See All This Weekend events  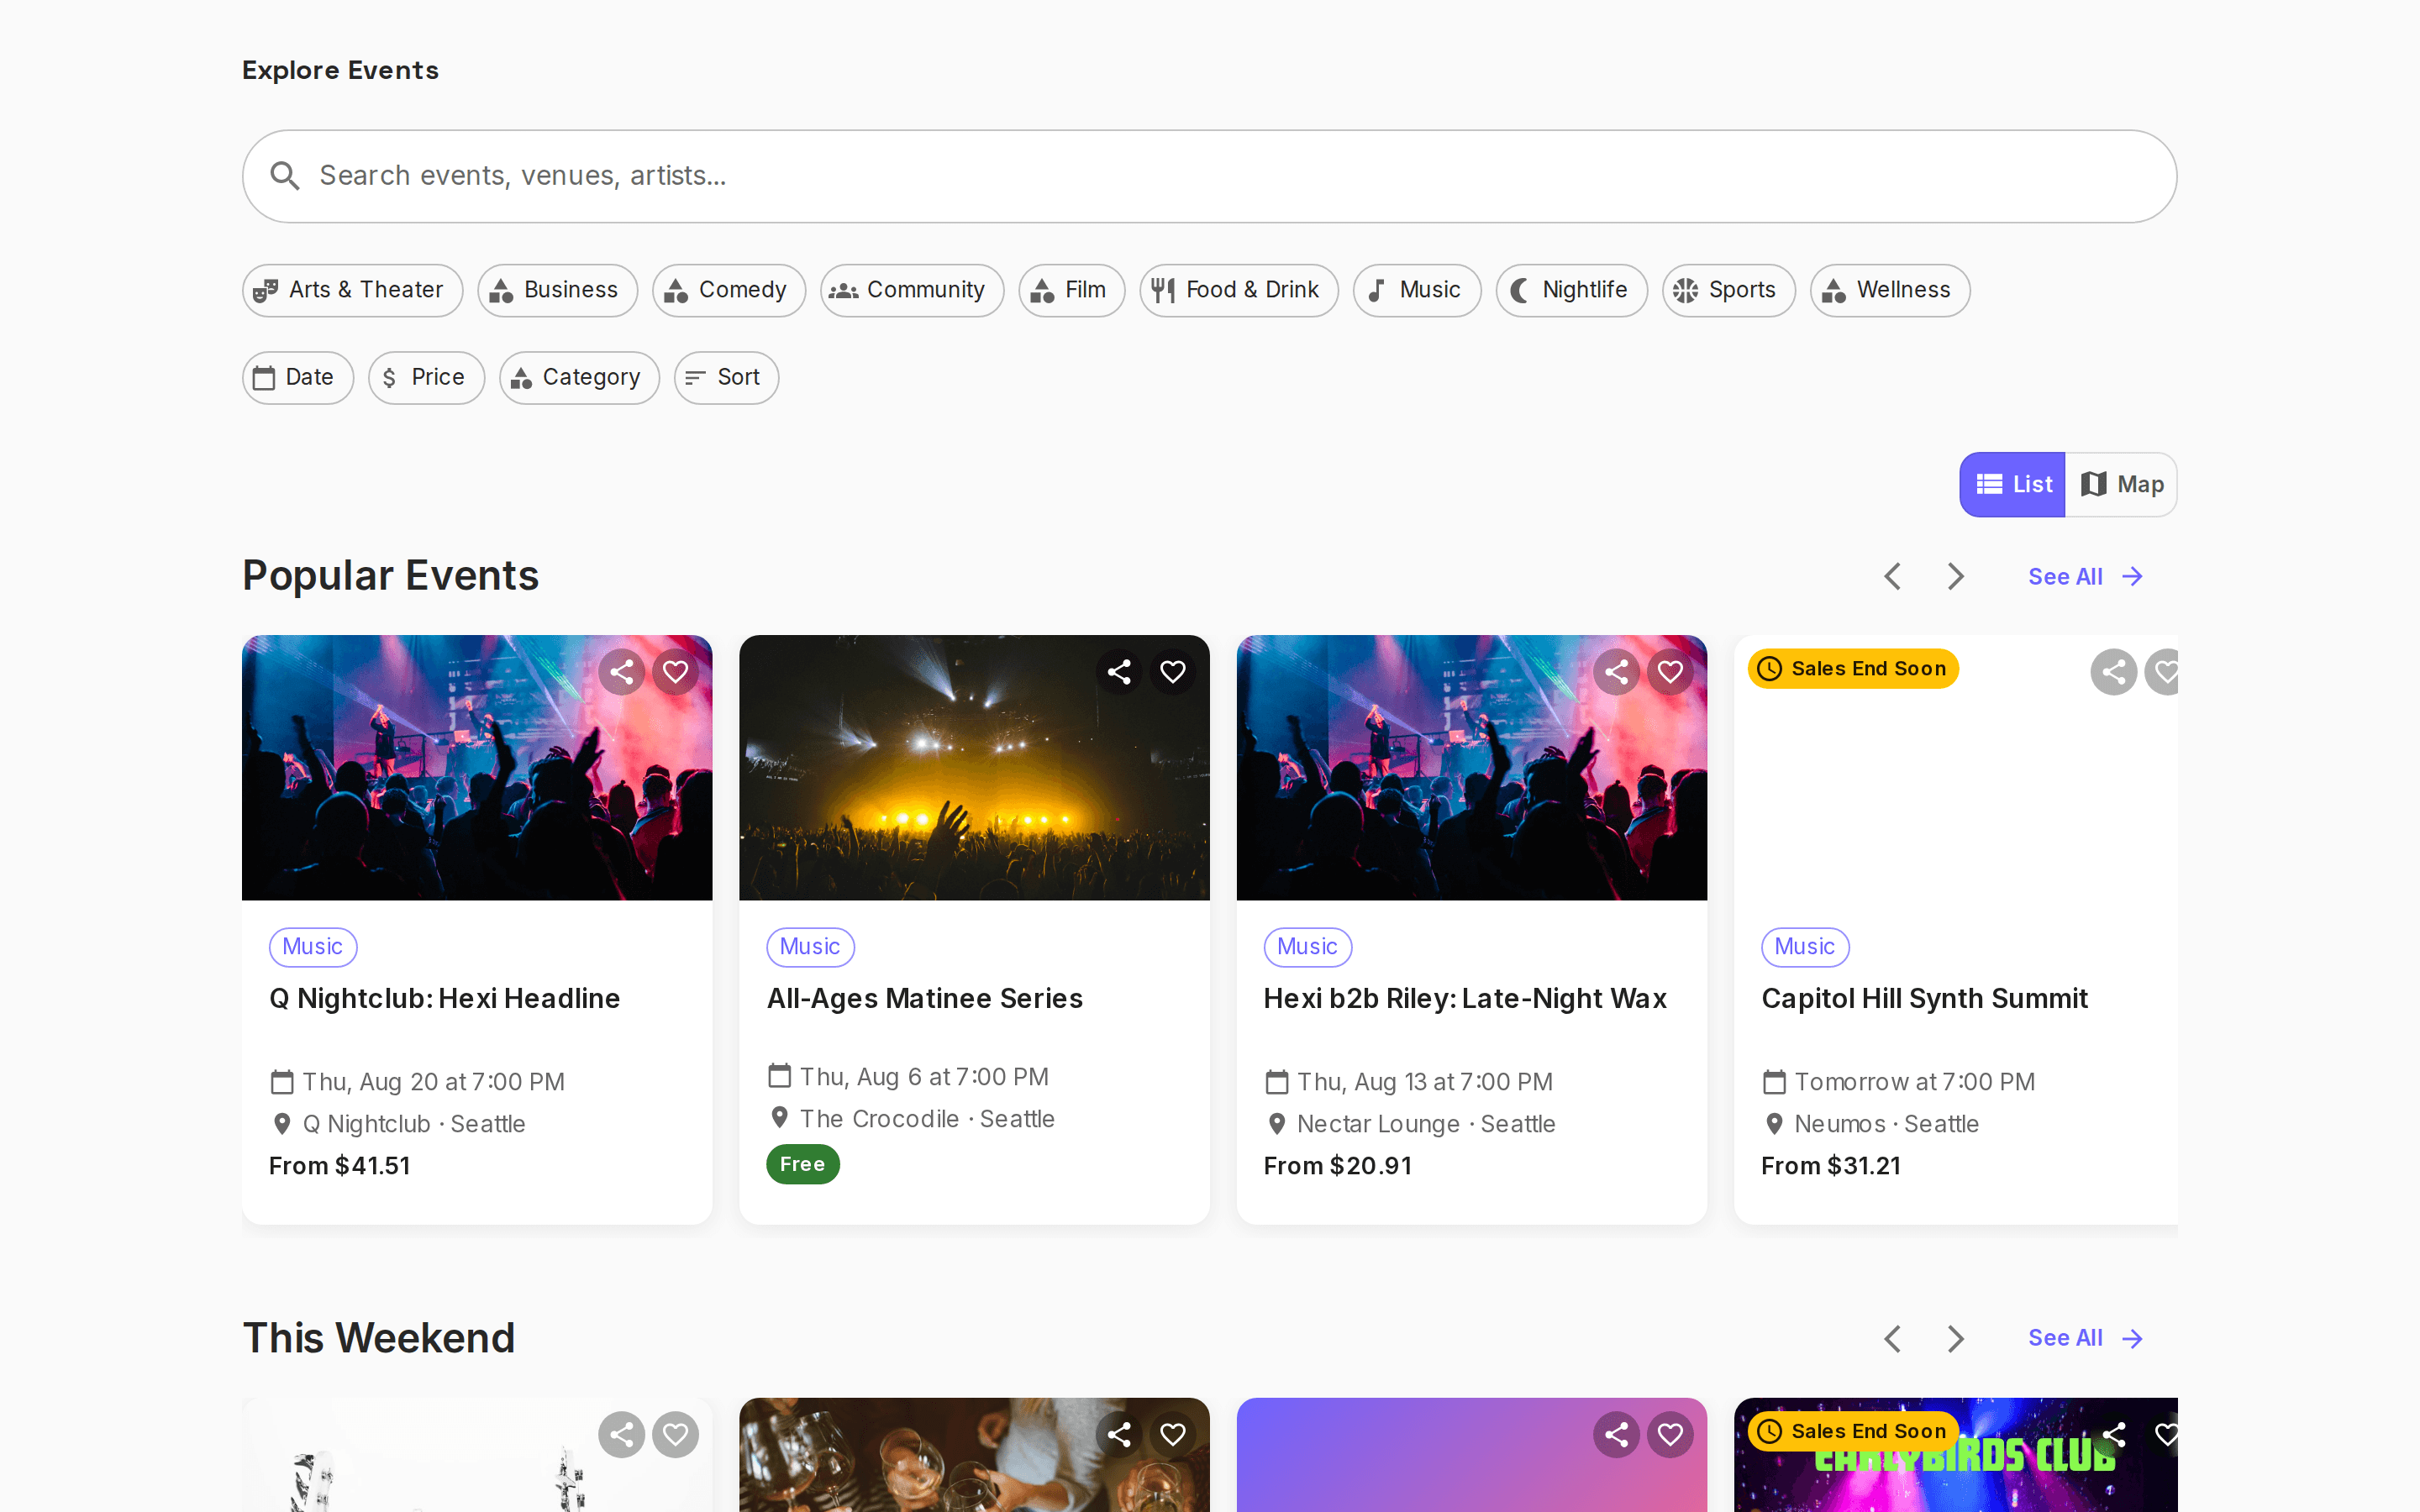pyautogui.click(x=2085, y=1338)
